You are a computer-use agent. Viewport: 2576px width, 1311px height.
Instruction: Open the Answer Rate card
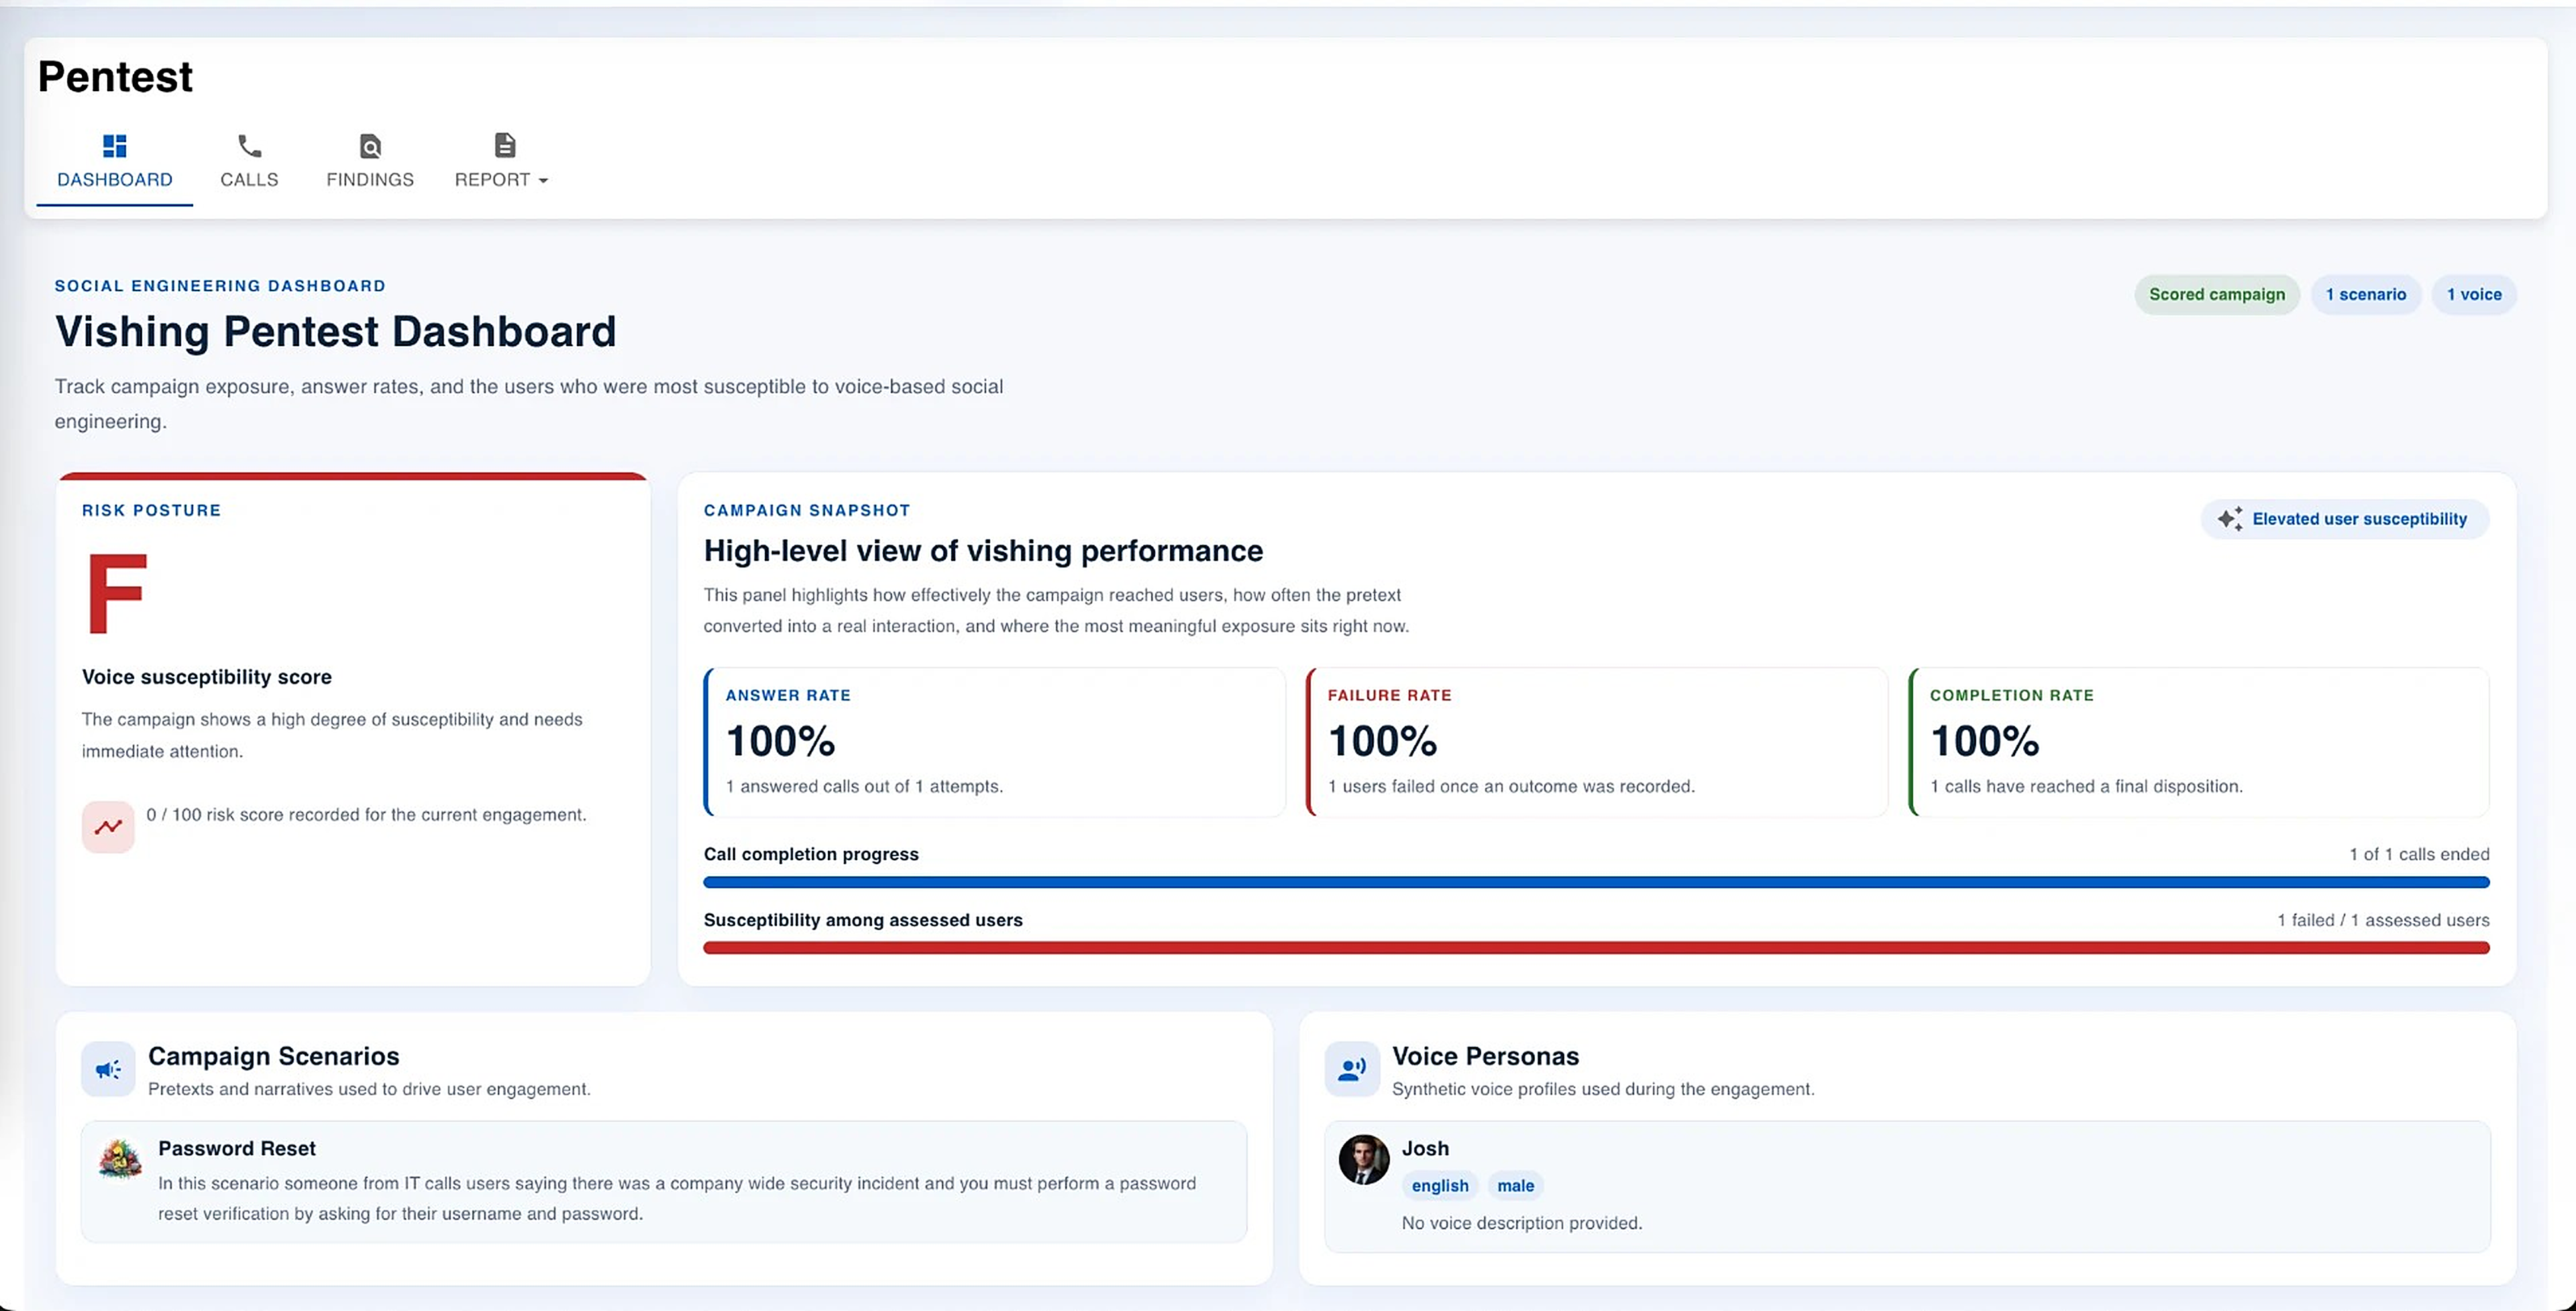[994, 742]
